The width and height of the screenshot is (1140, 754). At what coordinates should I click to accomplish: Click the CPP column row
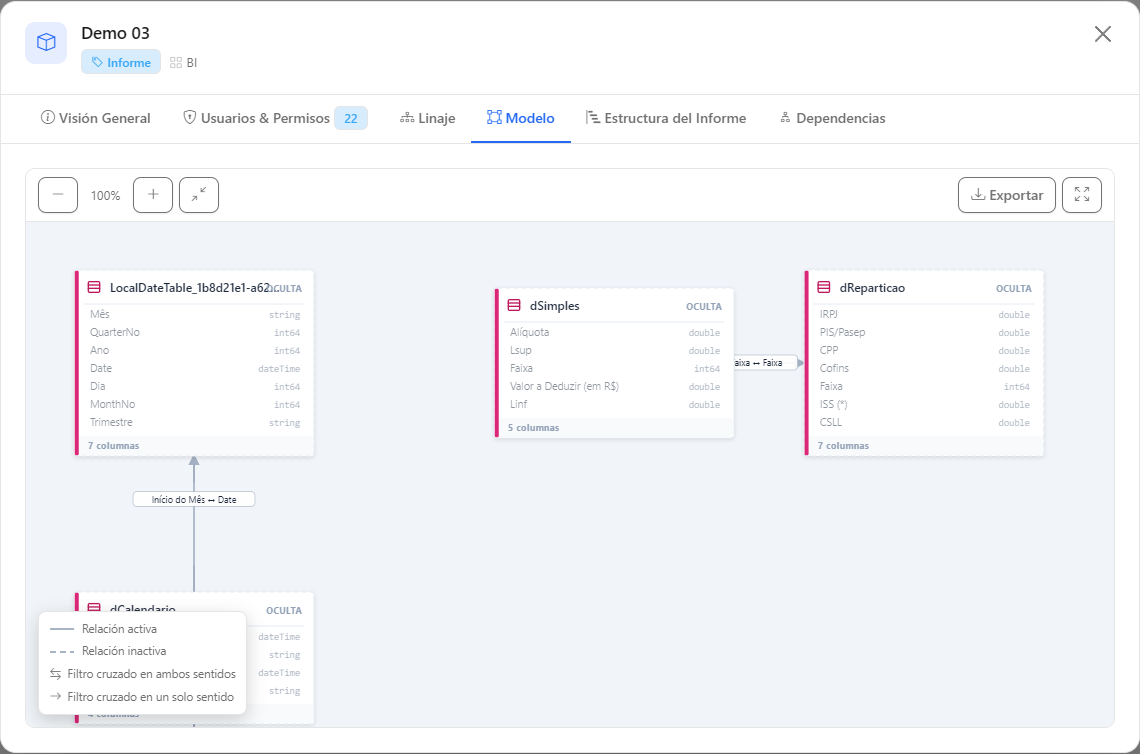click(x=925, y=350)
